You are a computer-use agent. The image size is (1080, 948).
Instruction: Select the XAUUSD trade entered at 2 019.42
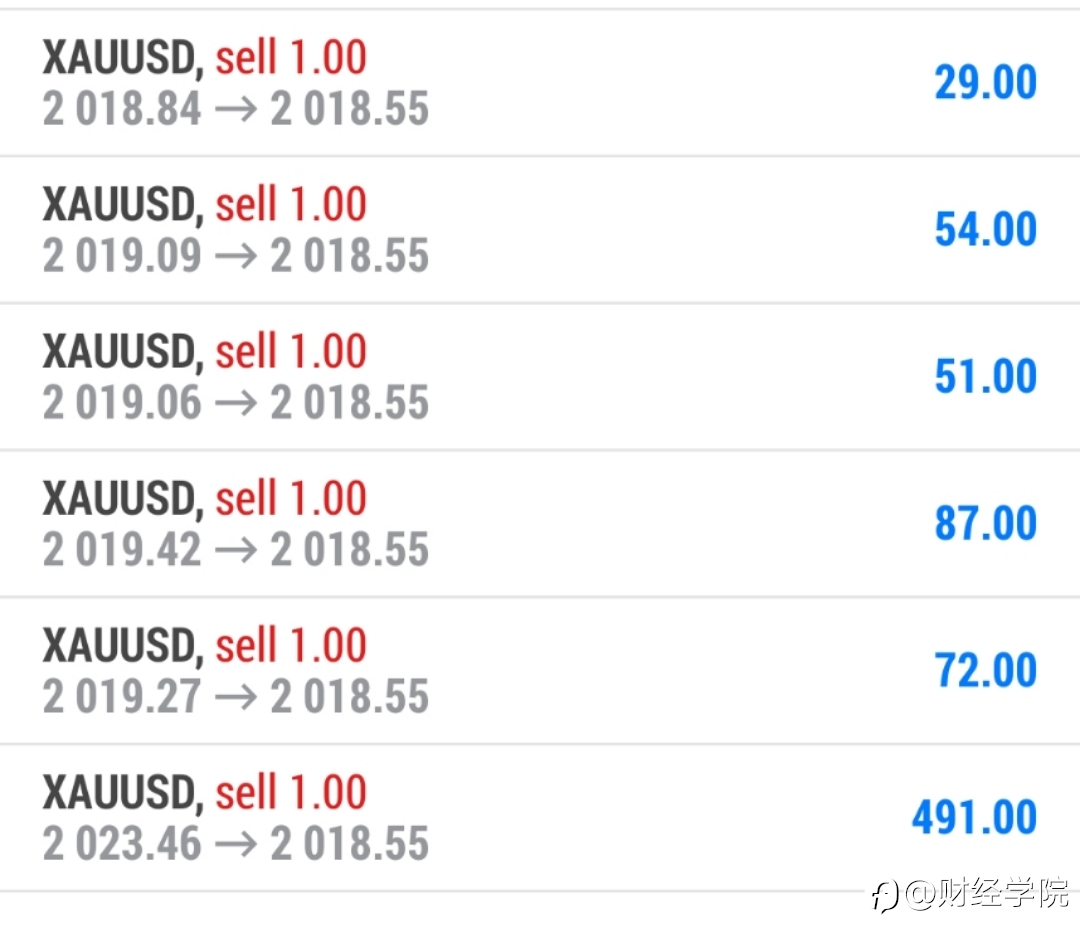[x=540, y=524]
